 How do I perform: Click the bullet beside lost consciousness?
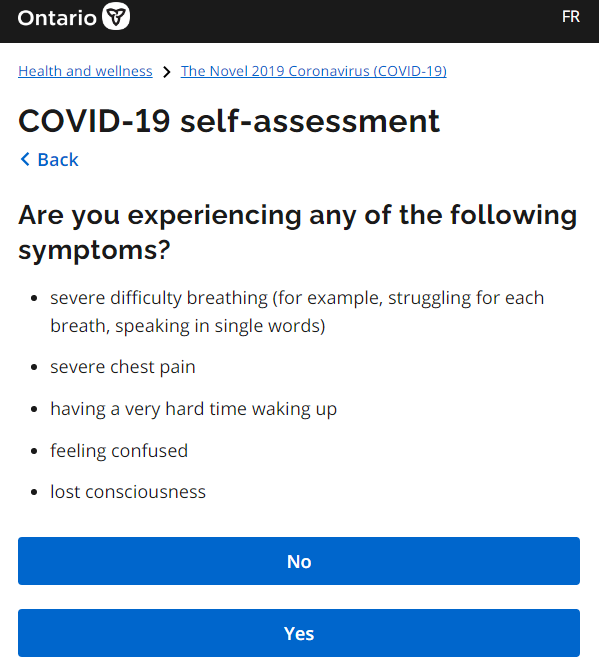tap(35, 492)
